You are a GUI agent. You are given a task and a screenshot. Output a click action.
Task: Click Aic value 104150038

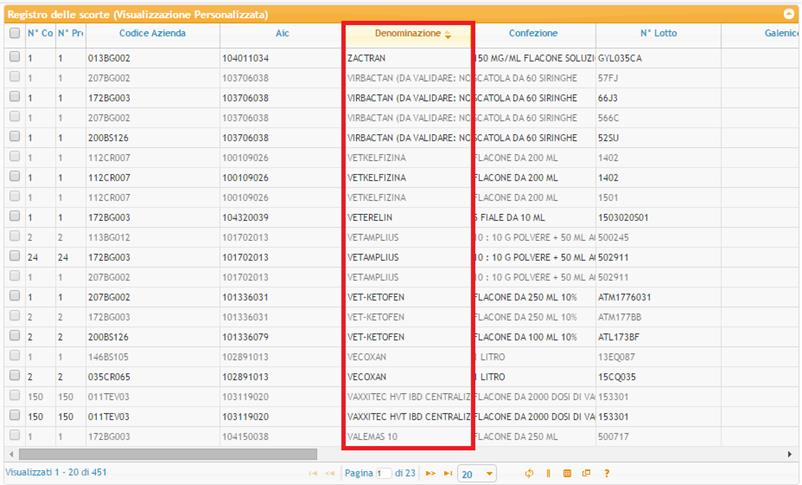point(246,437)
